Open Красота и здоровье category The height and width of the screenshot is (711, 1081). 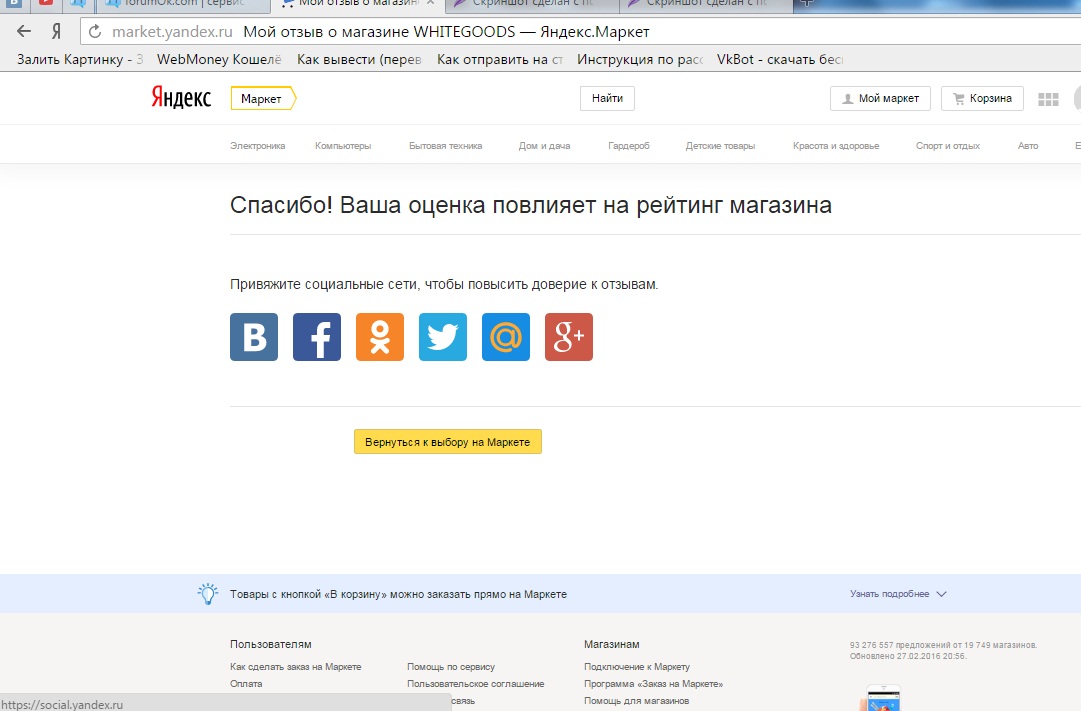pyautogui.click(x=836, y=146)
